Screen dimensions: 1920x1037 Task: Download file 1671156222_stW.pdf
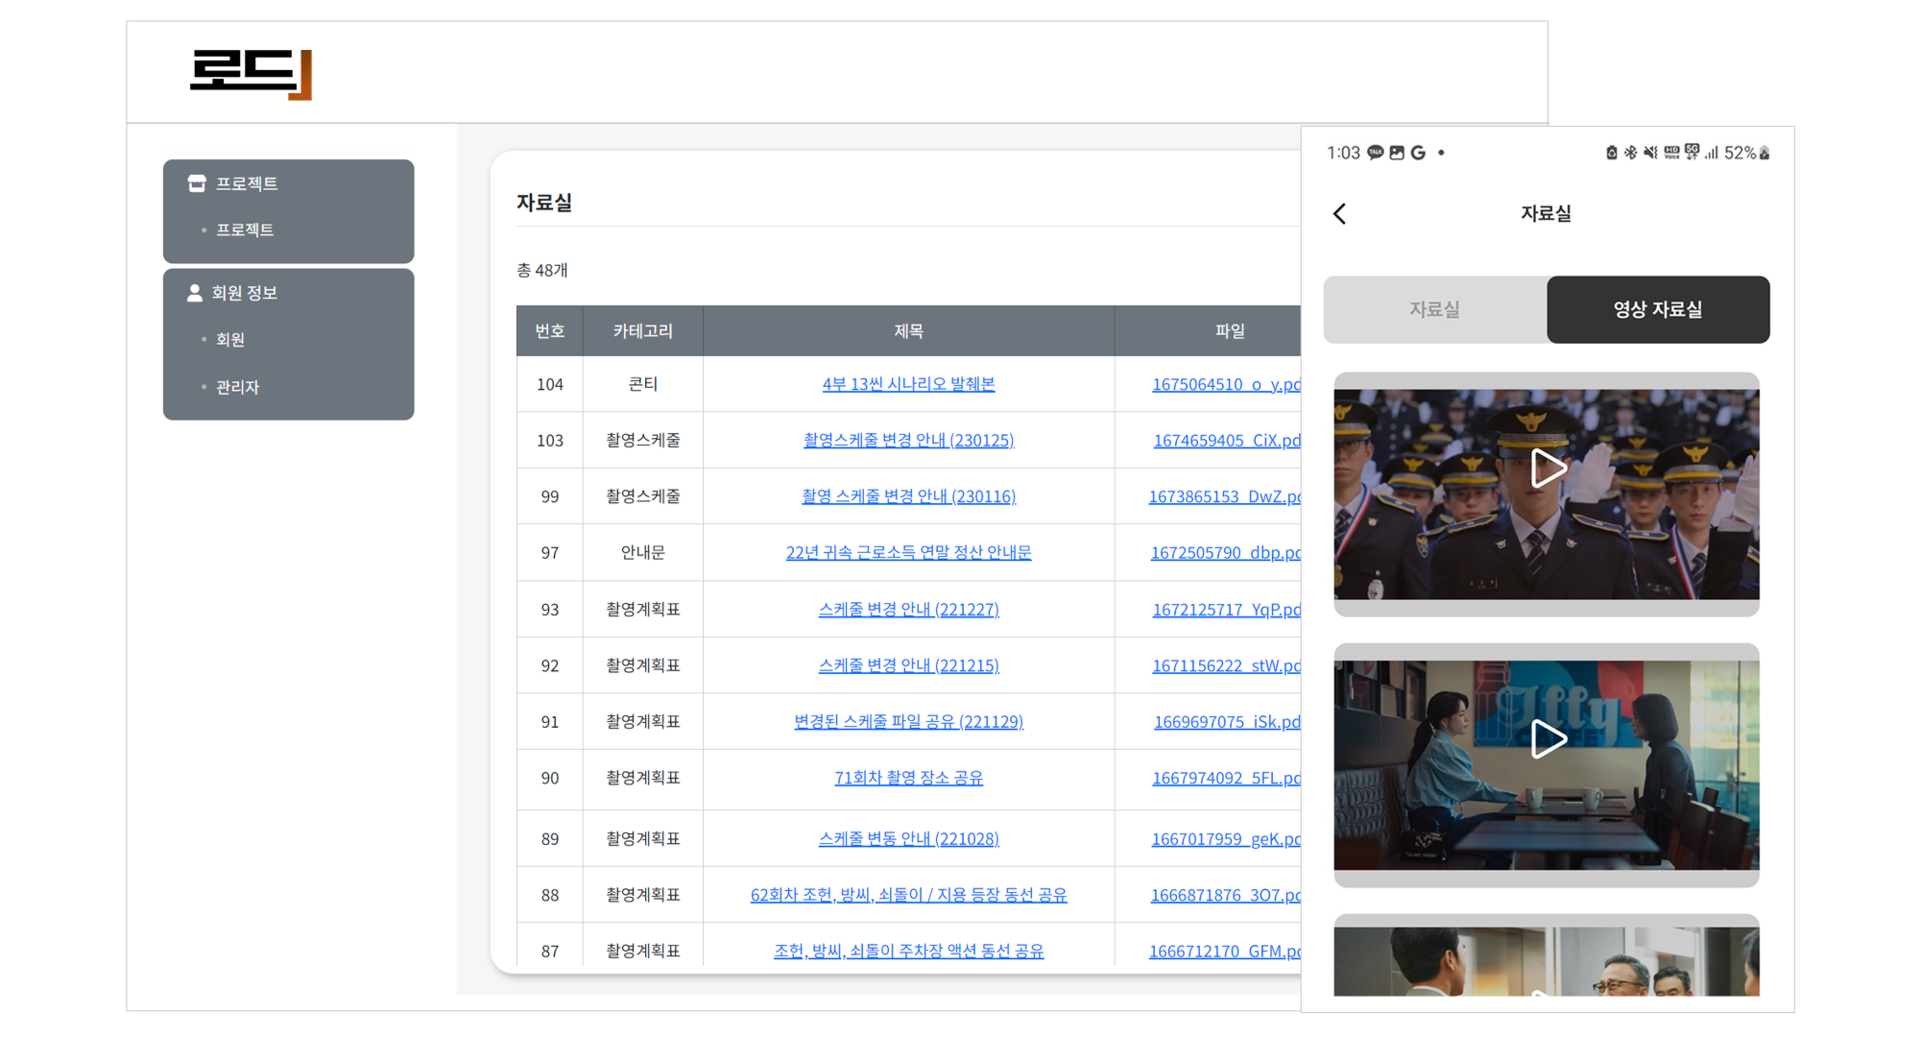pos(1226,665)
